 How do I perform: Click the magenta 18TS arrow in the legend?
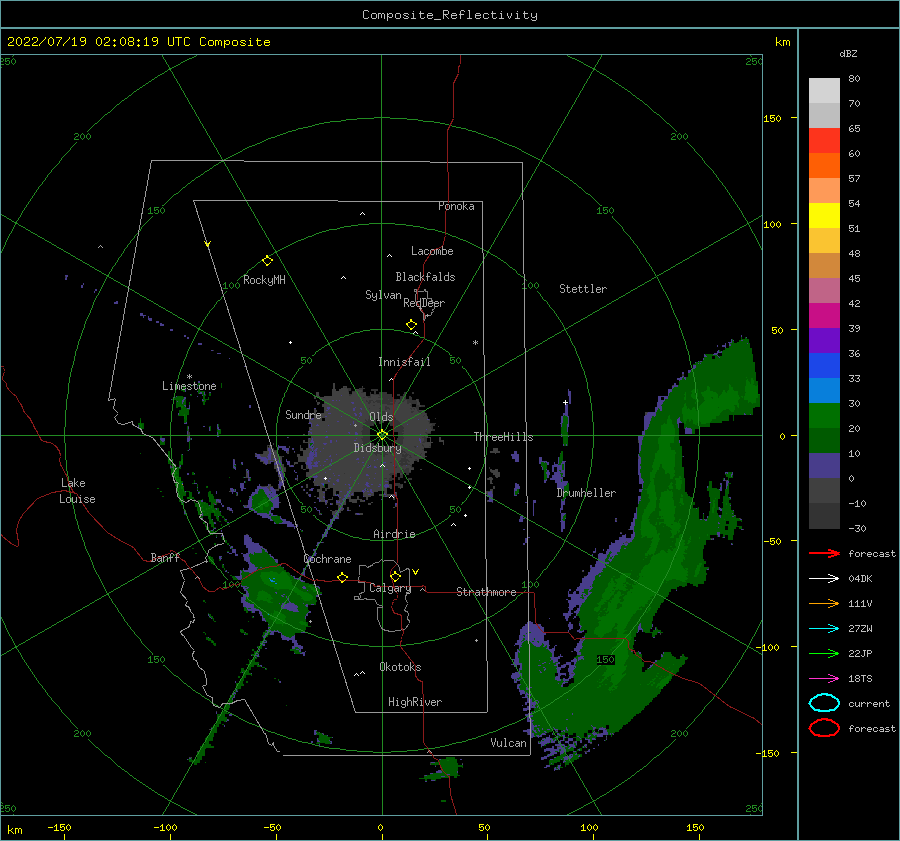click(824, 679)
